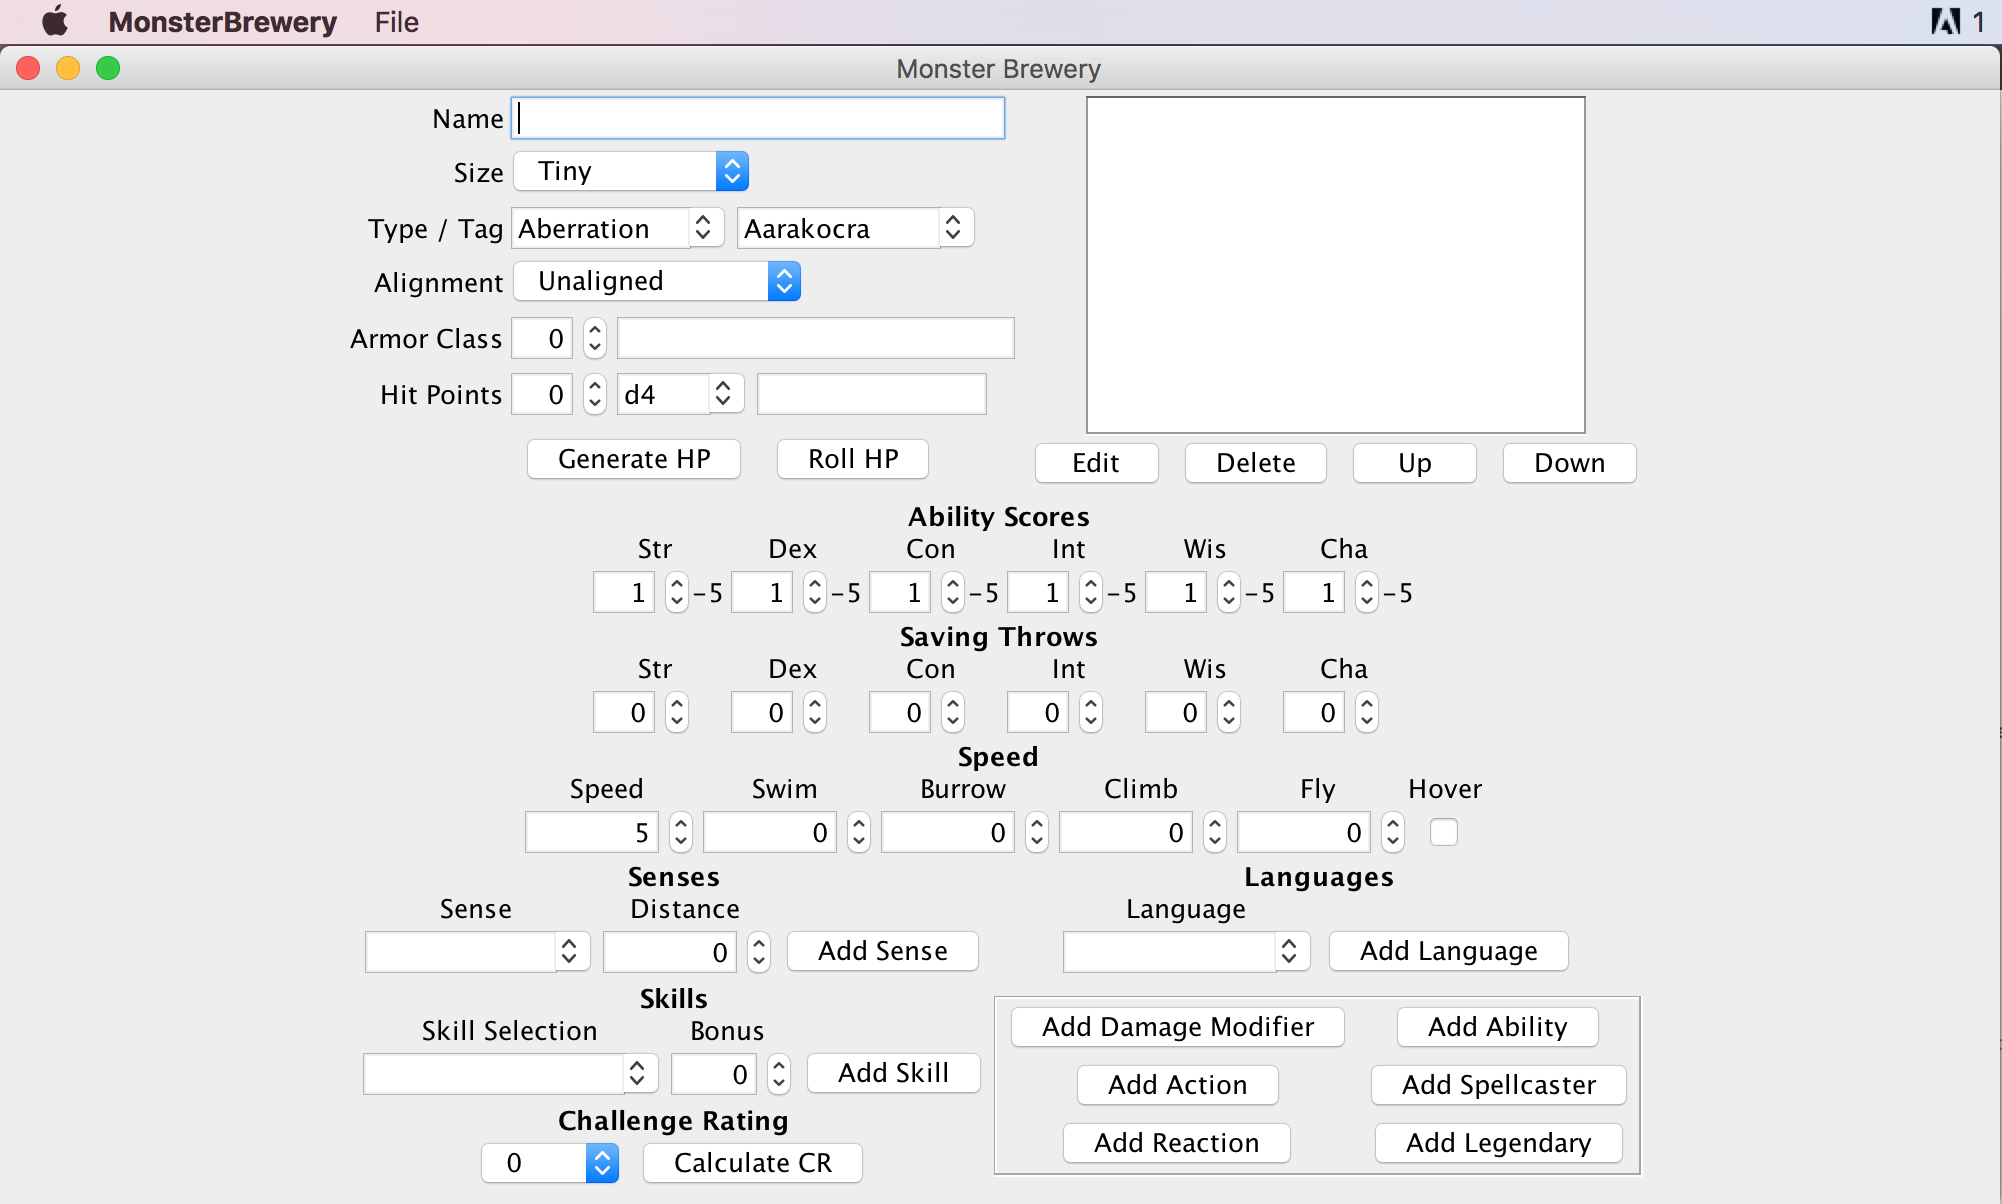Click the Fly speed stepper
This screenshot has height=1204, width=2002.
click(x=1393, y=833)
